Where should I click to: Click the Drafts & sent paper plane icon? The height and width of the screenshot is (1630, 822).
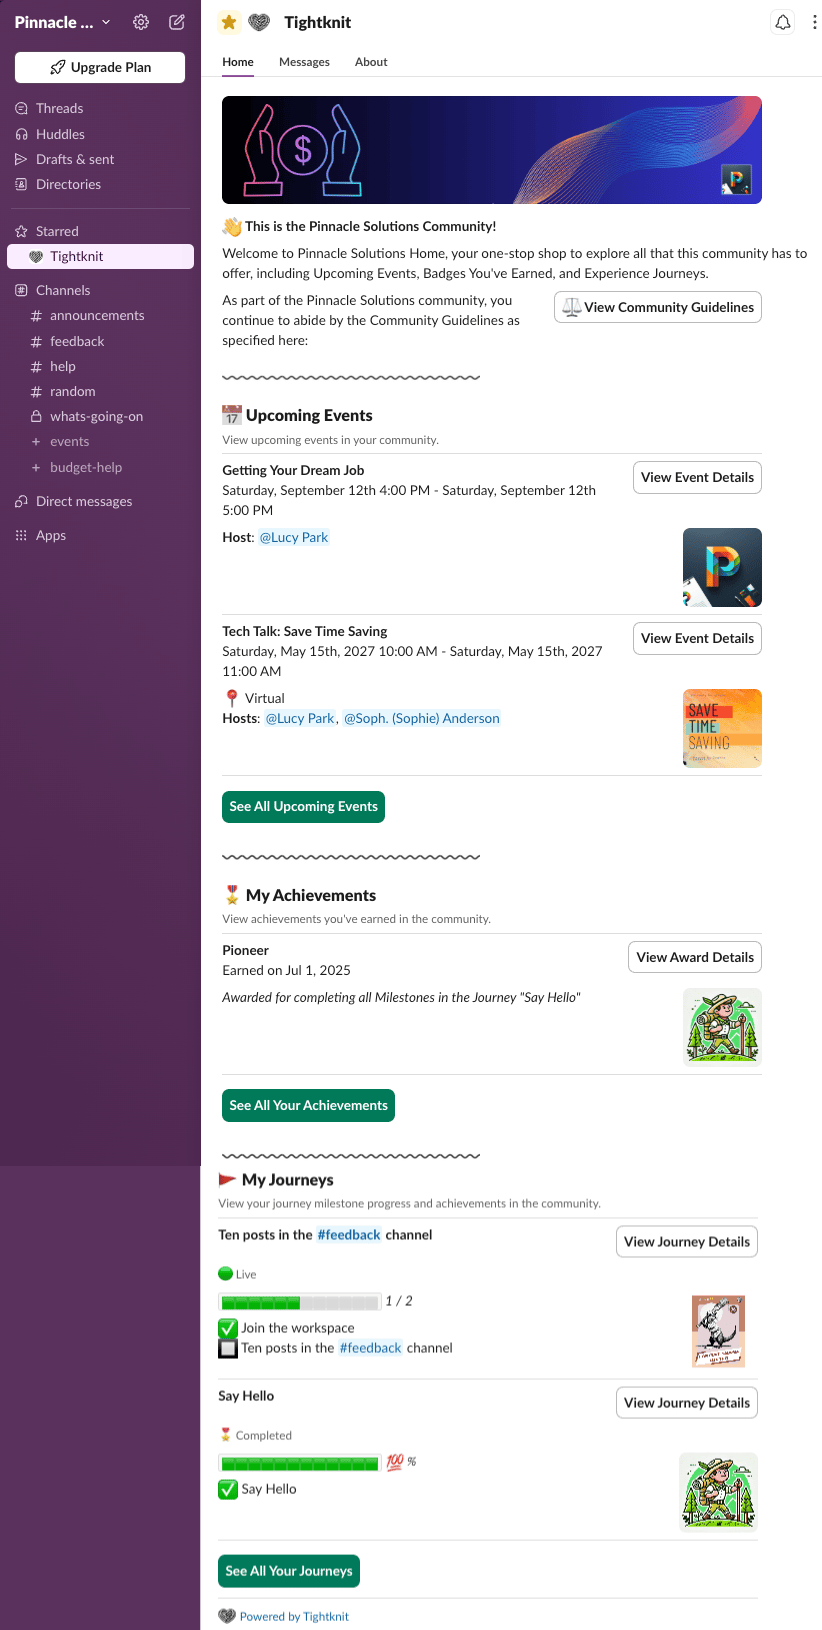21,159
